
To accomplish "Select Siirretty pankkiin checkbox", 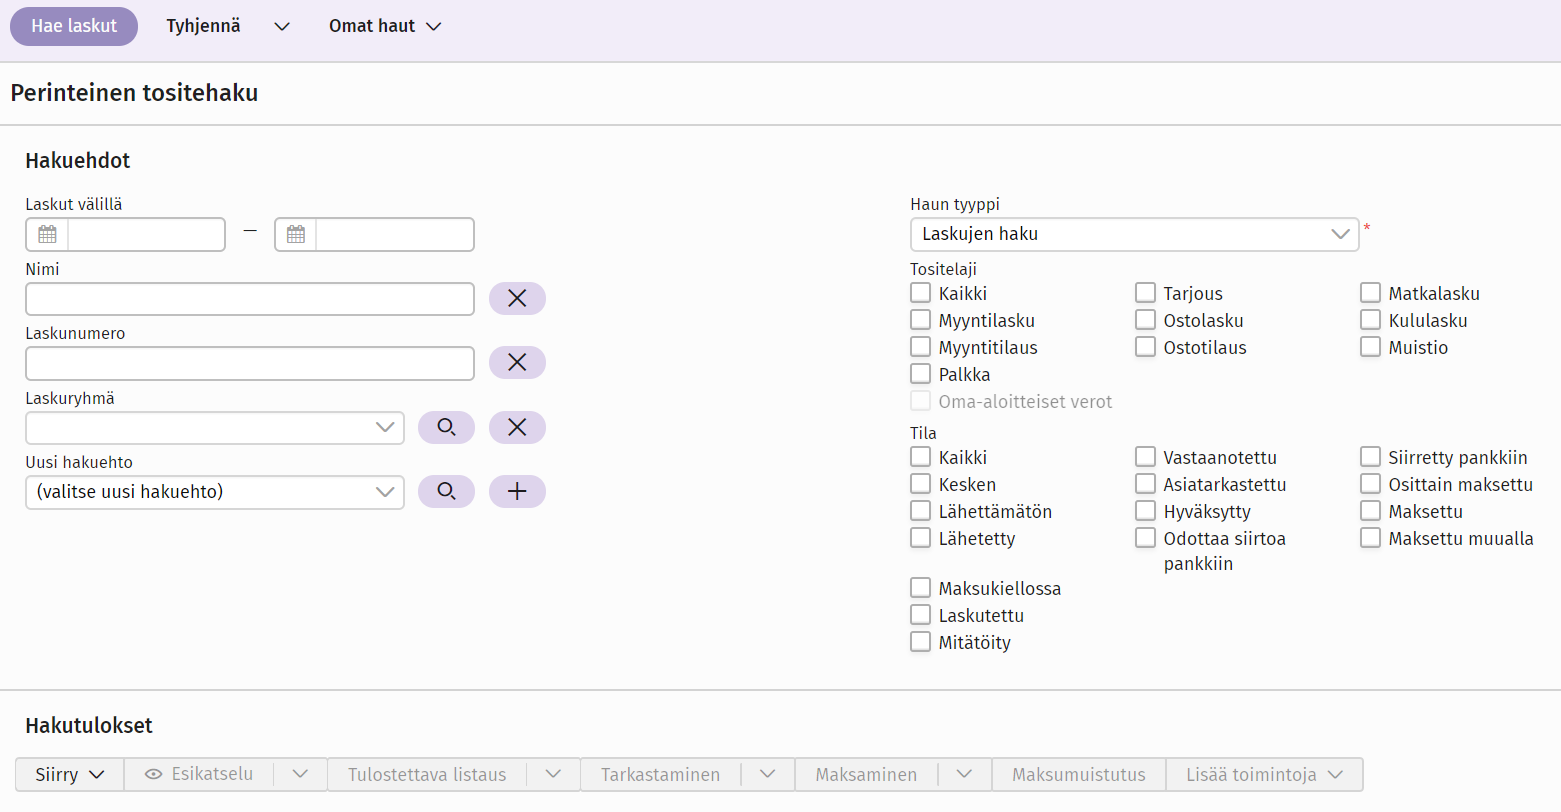I will (x=1371, y=457).
